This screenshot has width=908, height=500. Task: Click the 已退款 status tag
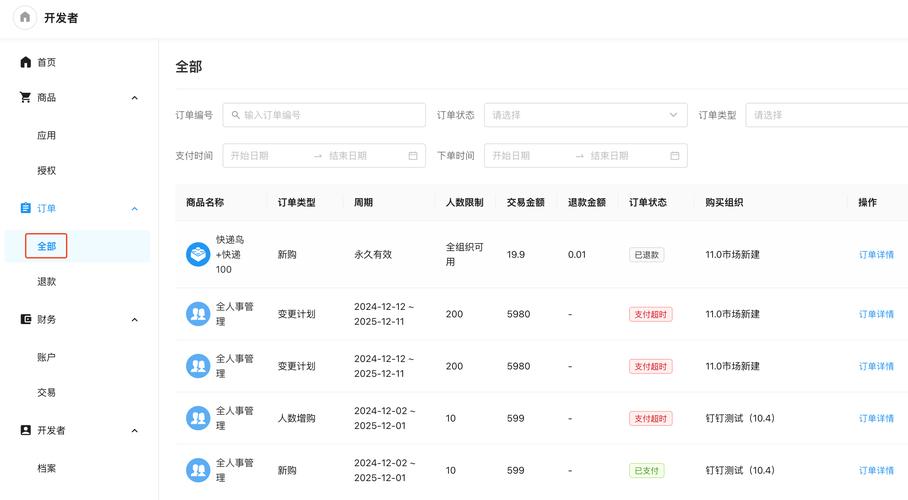pyautogui.click(x=647, y=254)
